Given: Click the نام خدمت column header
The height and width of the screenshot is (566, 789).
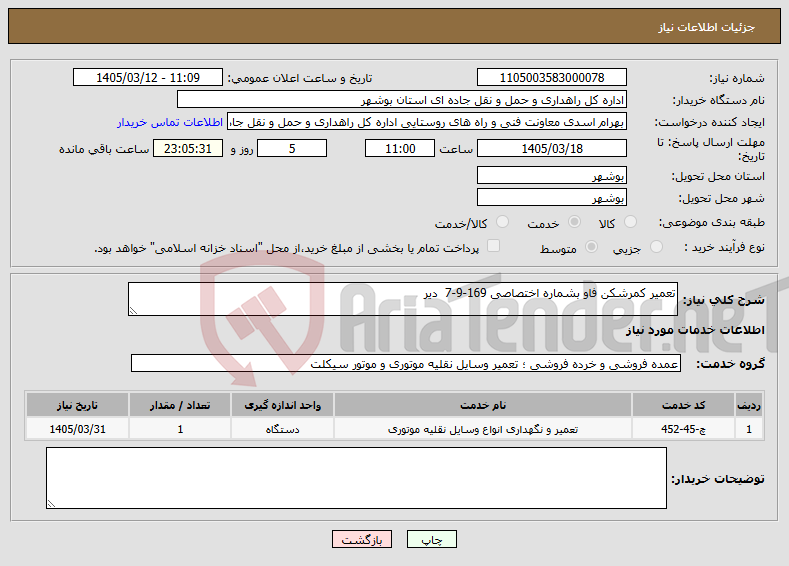Looking at the screenshot, I should [483, 405].
